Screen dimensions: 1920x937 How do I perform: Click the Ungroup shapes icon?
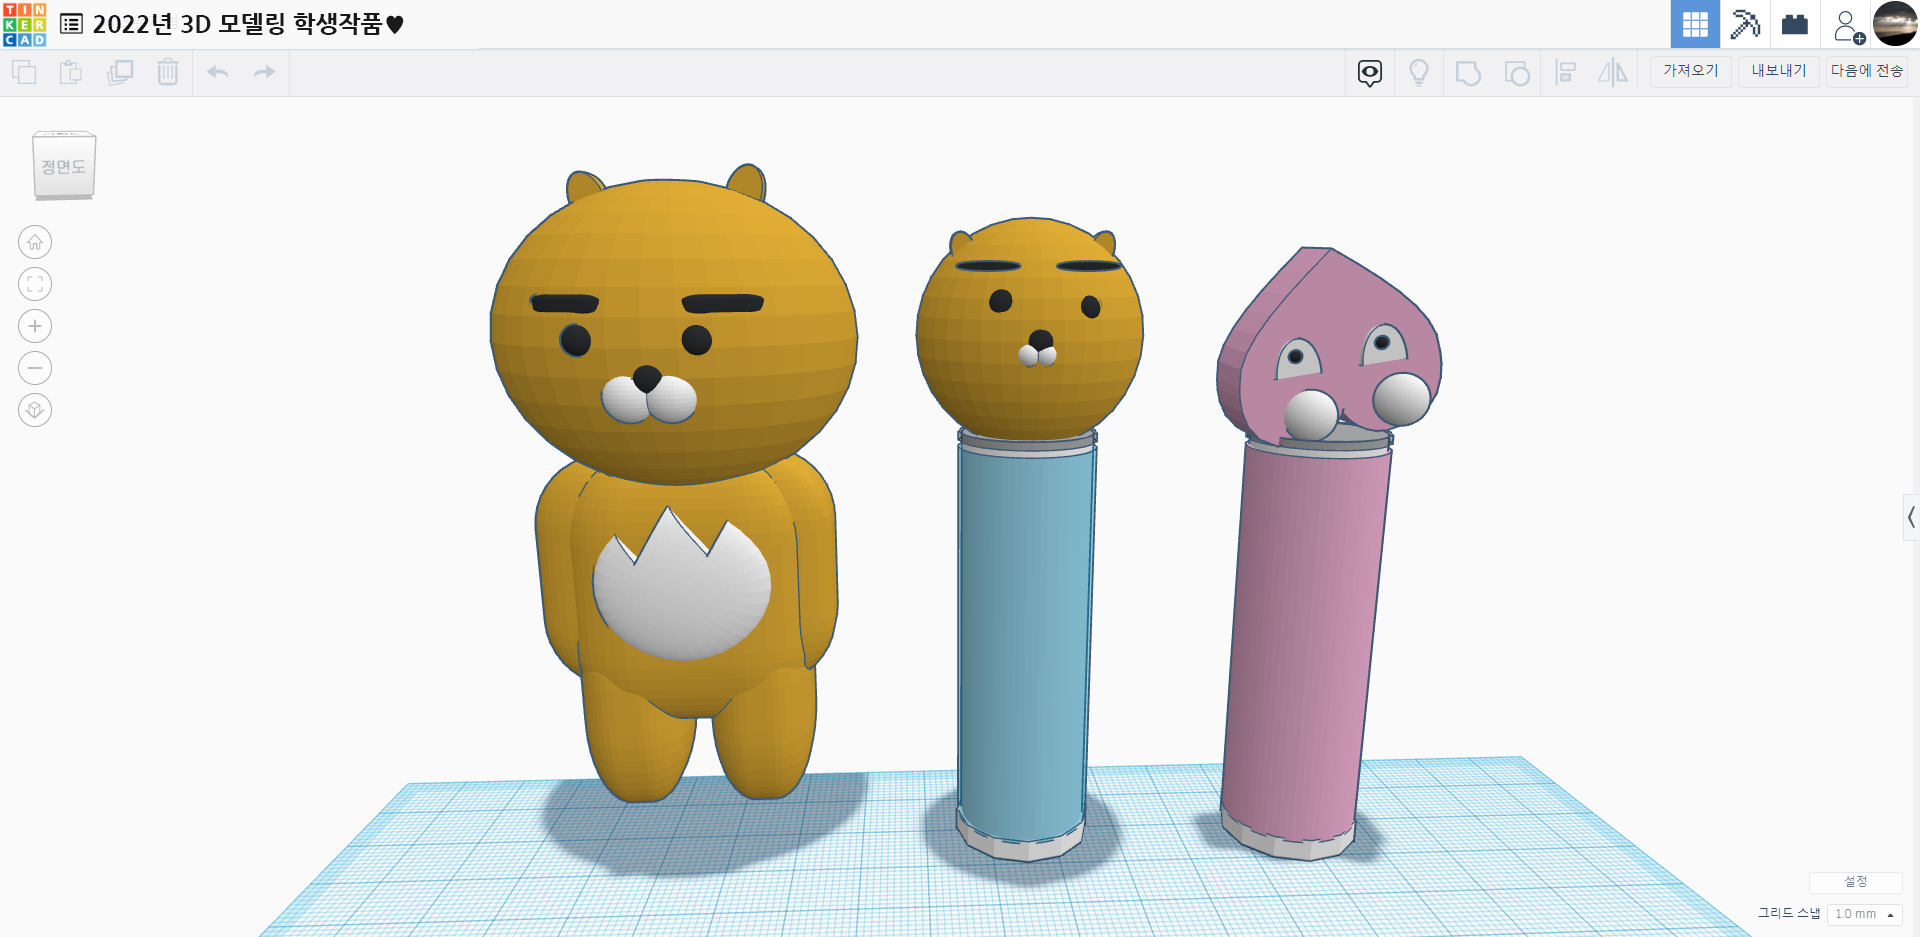[1517, 72]
